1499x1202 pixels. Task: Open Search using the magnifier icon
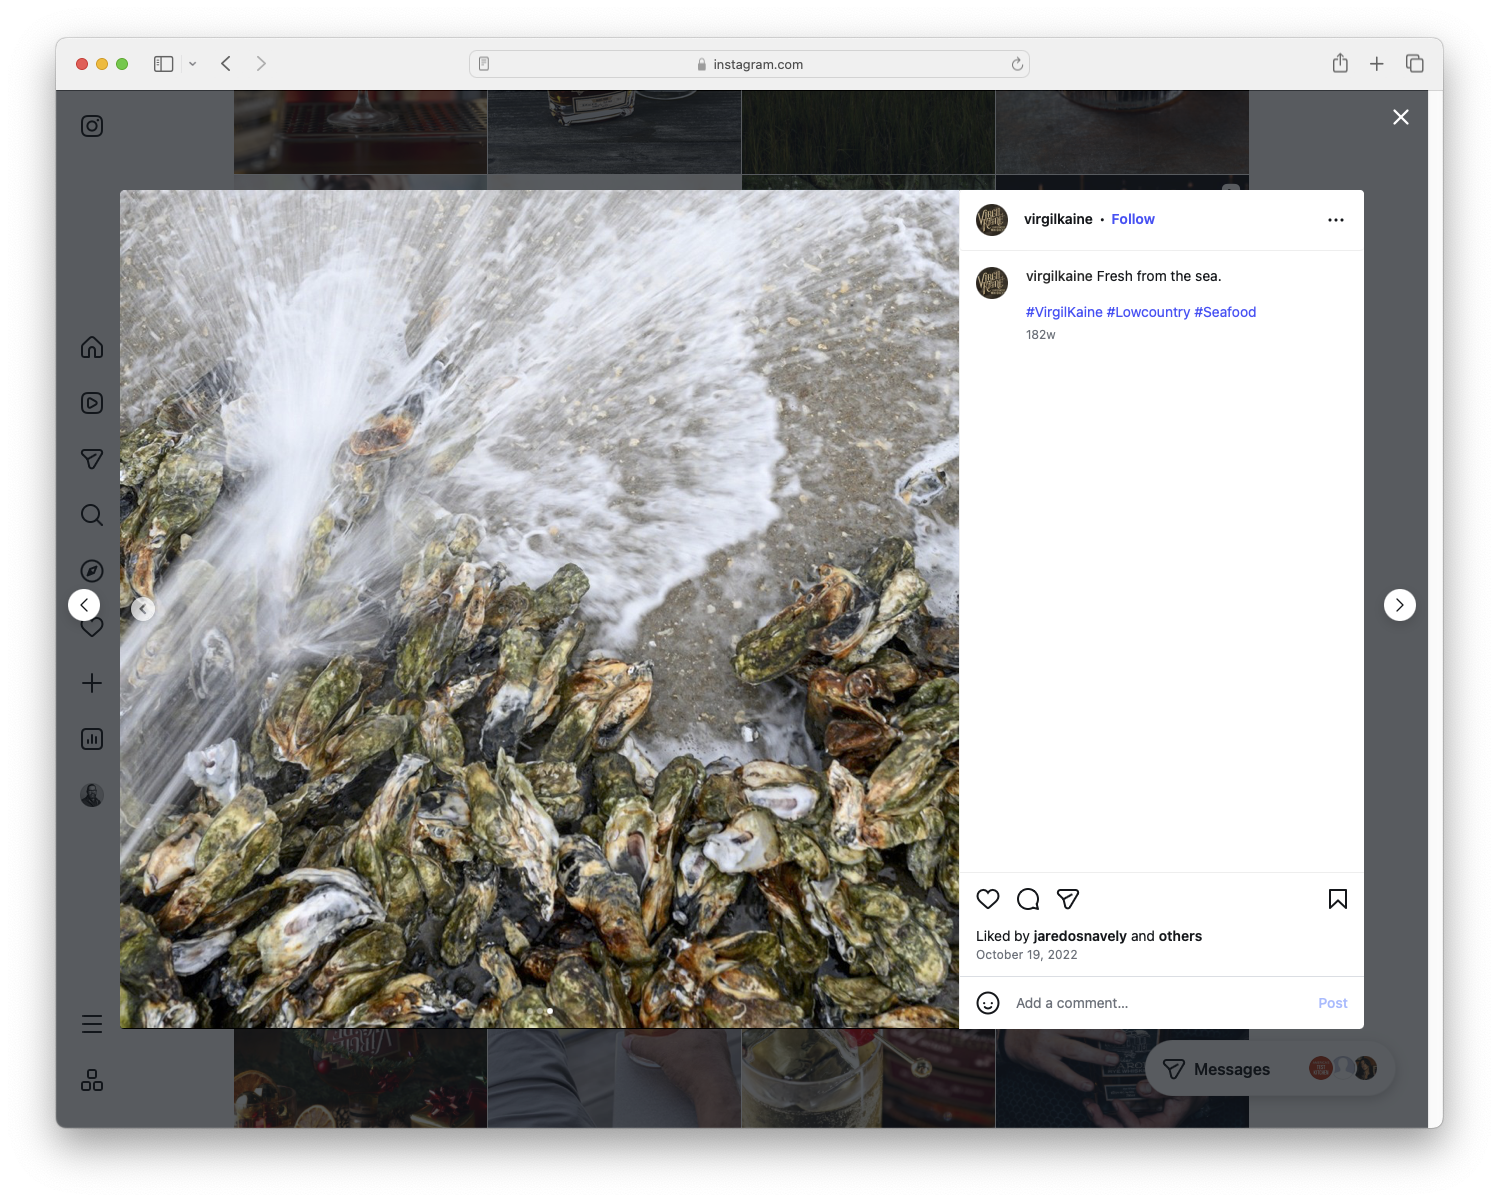tap(92, 515)
